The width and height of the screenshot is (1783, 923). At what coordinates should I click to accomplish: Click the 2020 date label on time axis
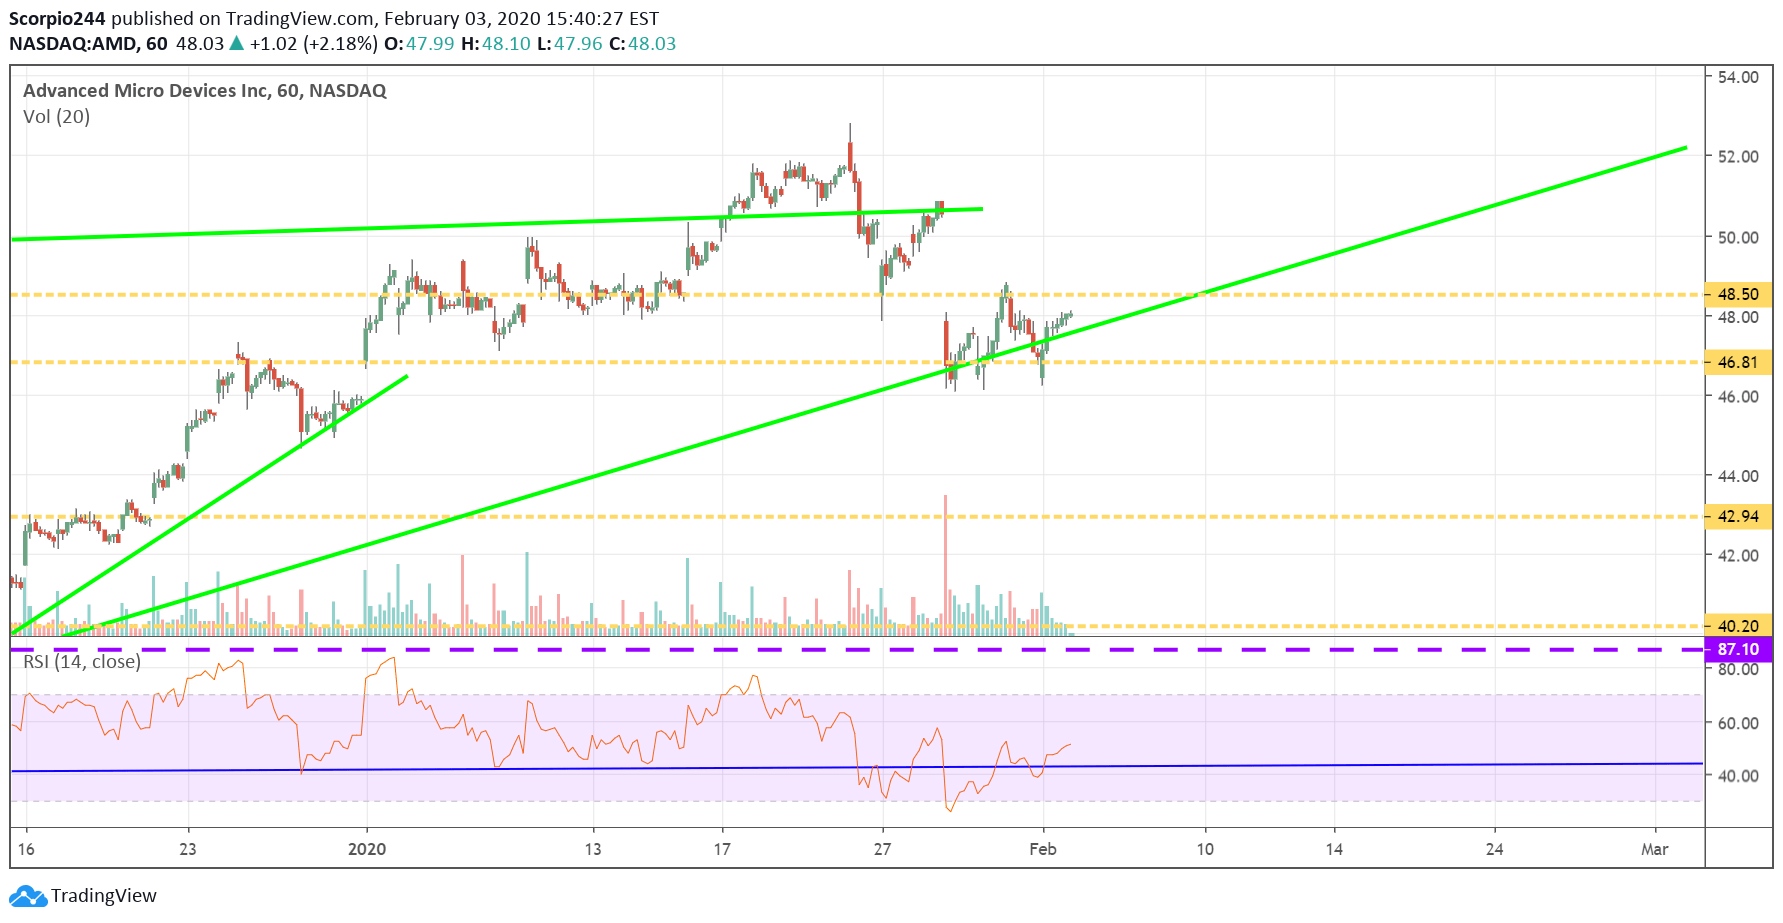[367, 849]
